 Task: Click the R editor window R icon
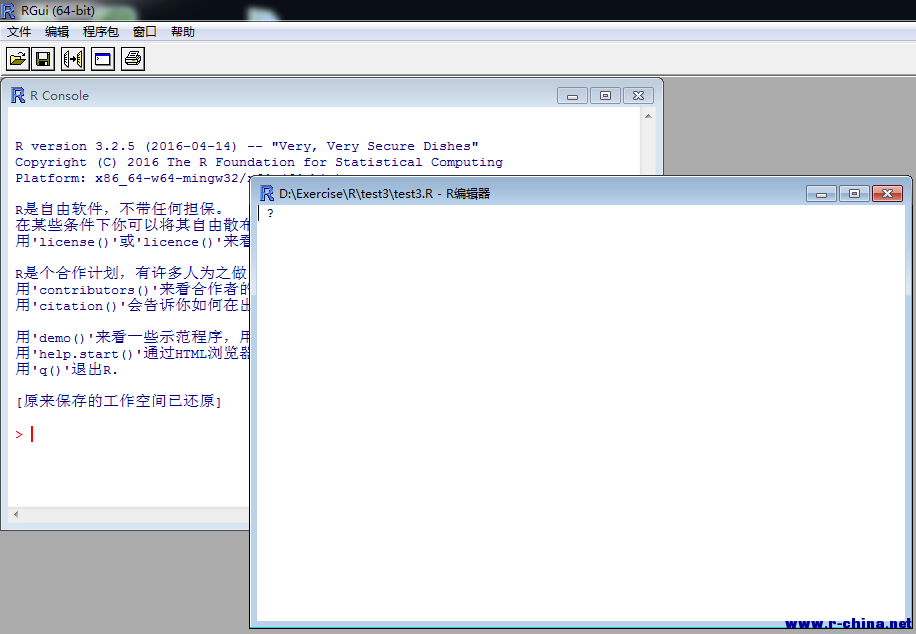click(x=267, y=193)
